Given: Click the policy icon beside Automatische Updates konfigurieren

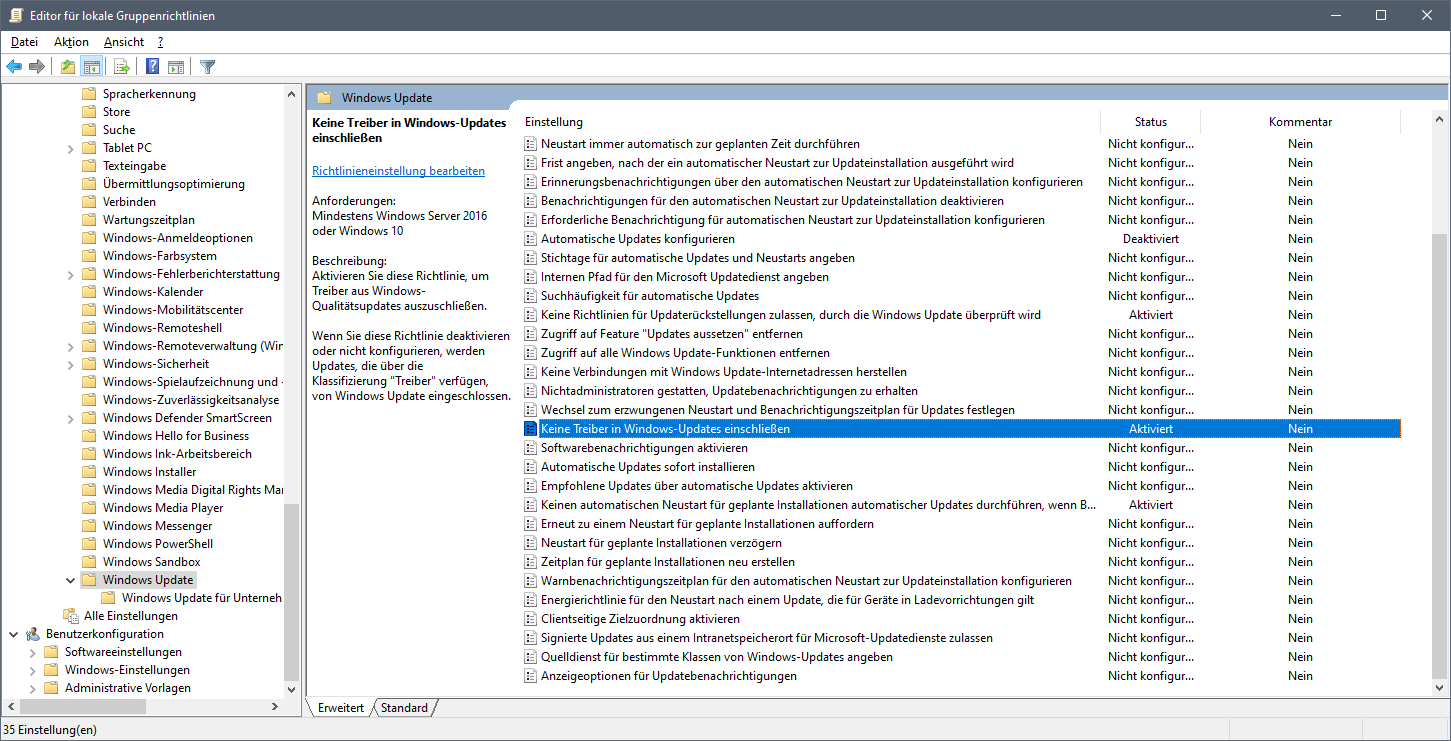Looking at the screenshot, I should click(531, 239).
